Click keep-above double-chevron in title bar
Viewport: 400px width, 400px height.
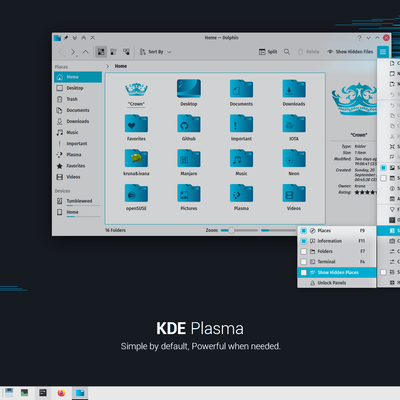coord(84,38)
